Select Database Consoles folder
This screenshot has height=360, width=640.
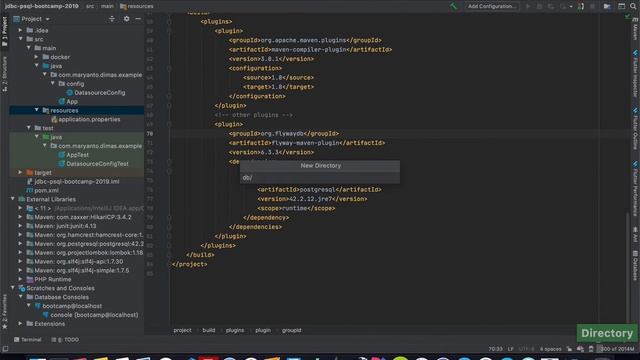58,297
